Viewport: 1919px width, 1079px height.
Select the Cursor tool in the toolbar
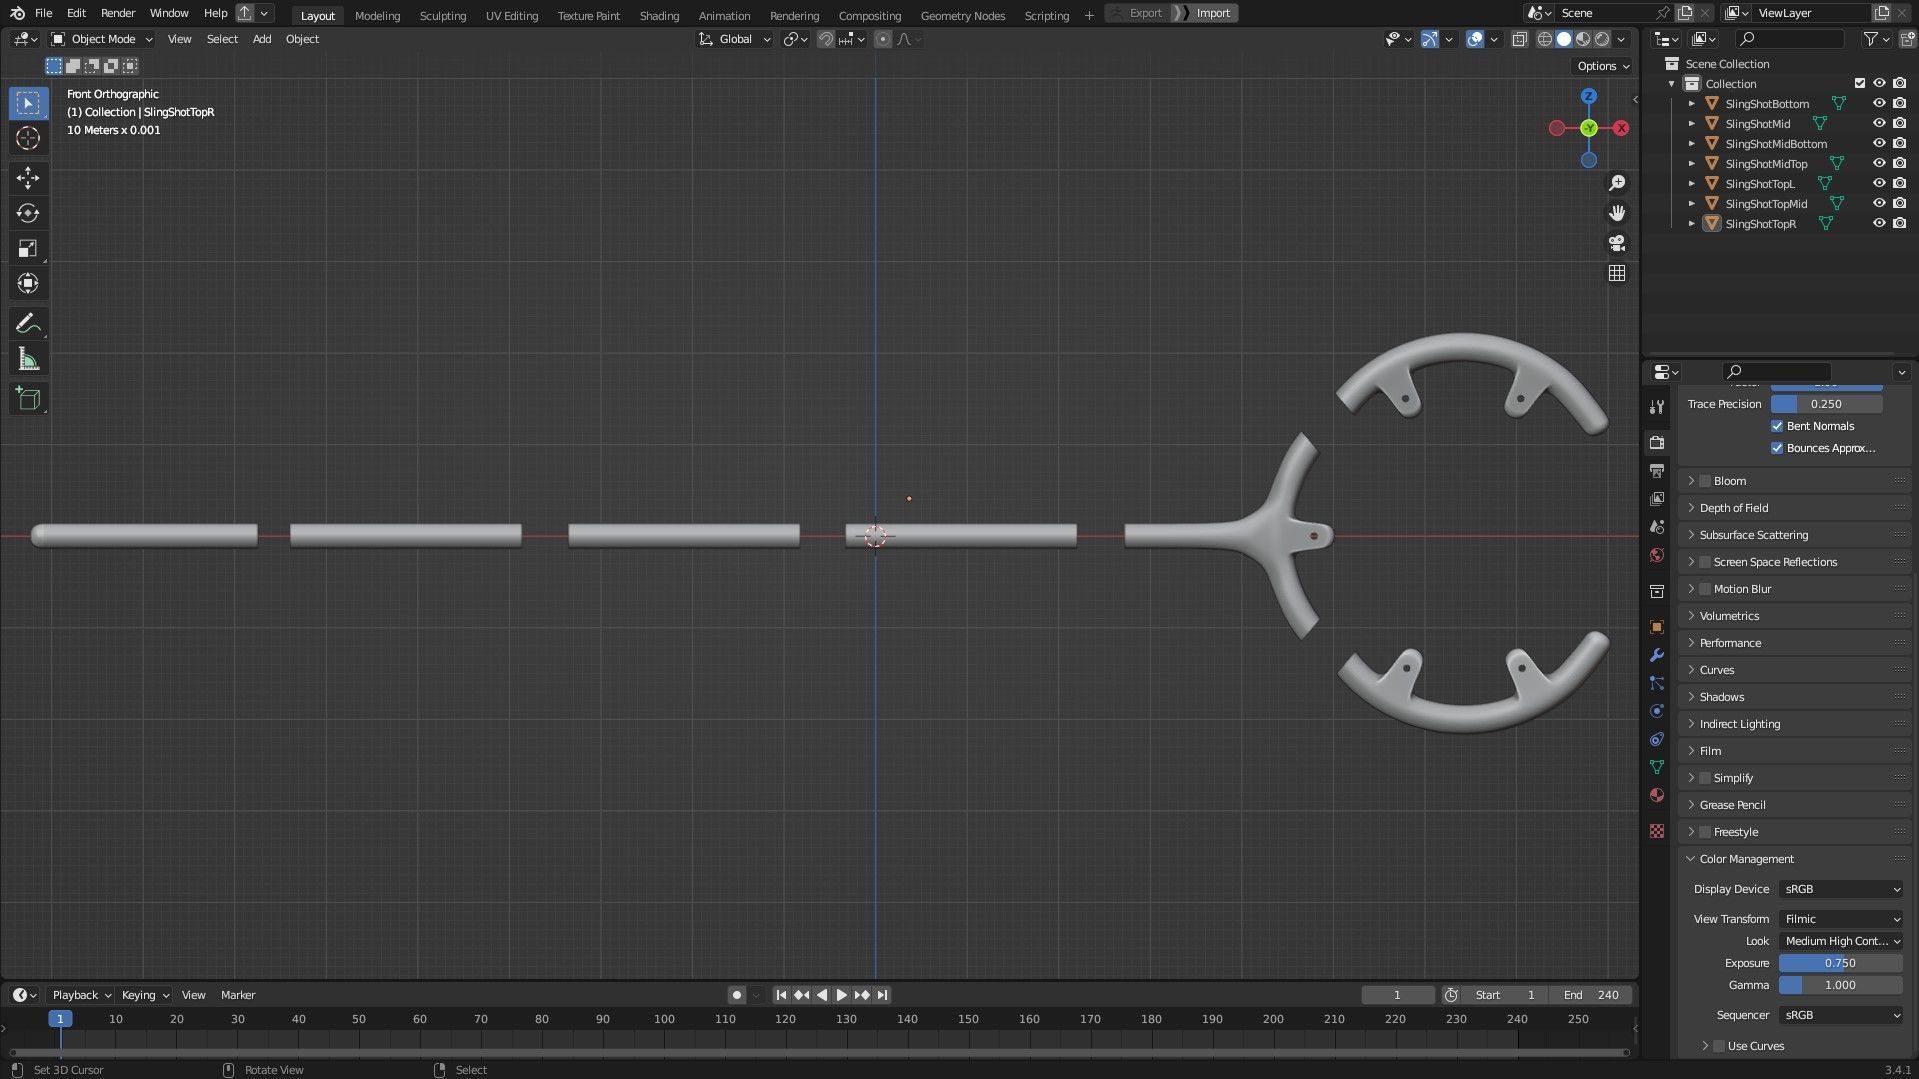pyautogui.click(x=28, y=138)
